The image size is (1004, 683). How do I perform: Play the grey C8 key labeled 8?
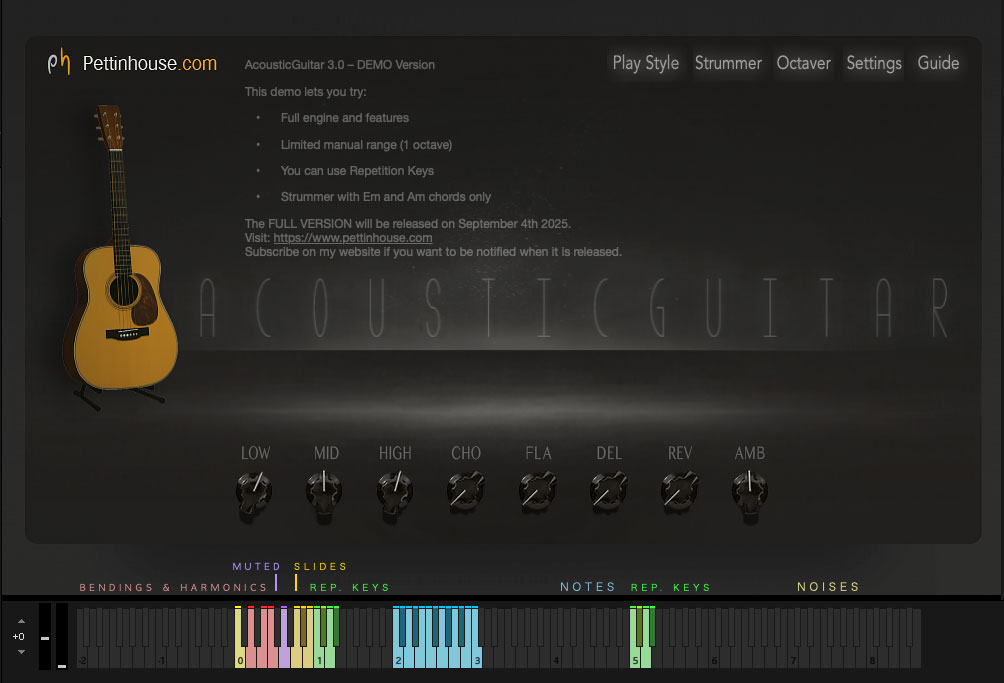(871, 656)
